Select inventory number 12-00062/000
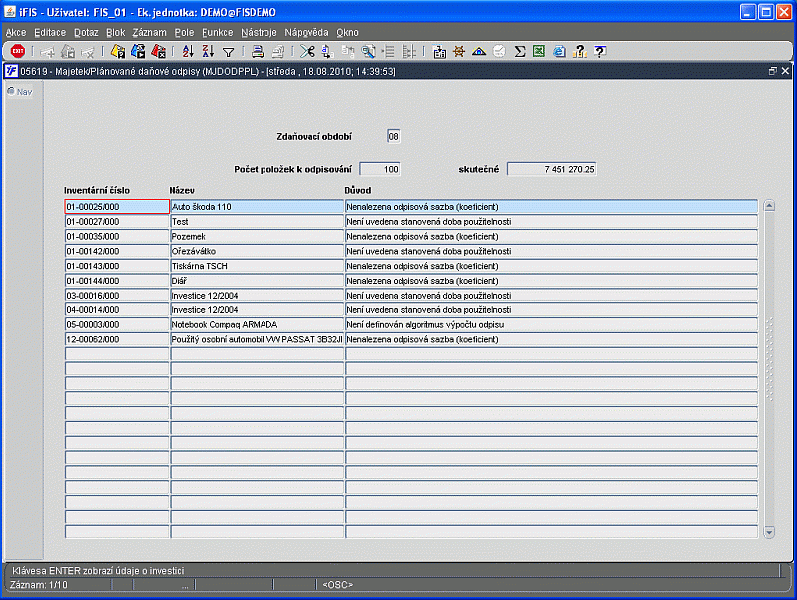This screenshot has height=600, width=797. (x=117, y=339)
